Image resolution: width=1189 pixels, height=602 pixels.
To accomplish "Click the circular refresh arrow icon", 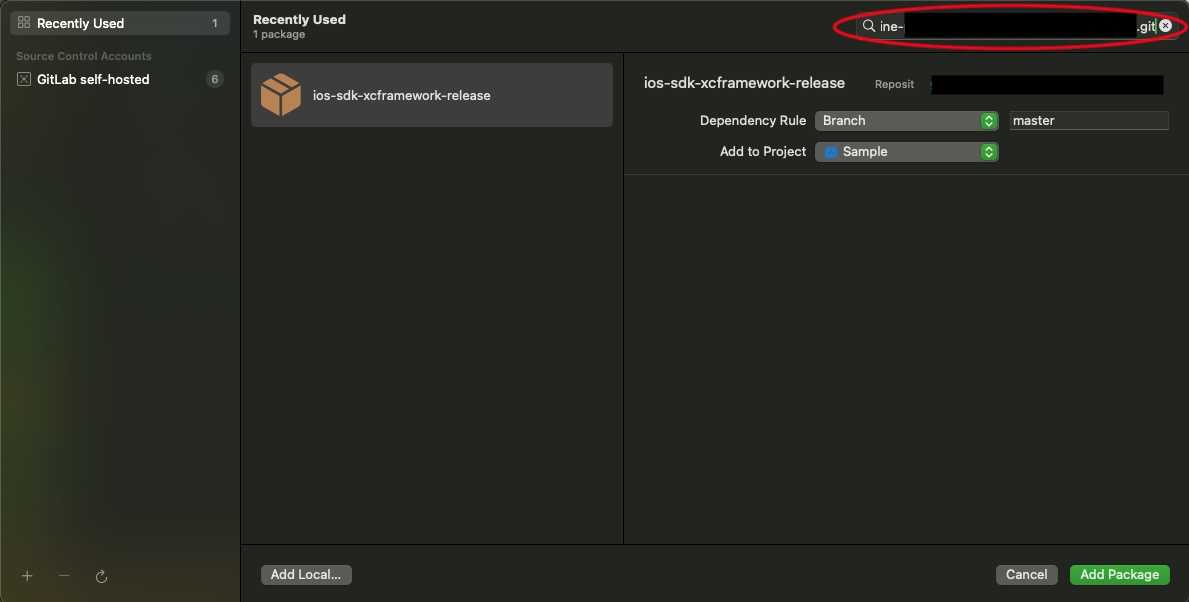I will (x=101, y=576).
